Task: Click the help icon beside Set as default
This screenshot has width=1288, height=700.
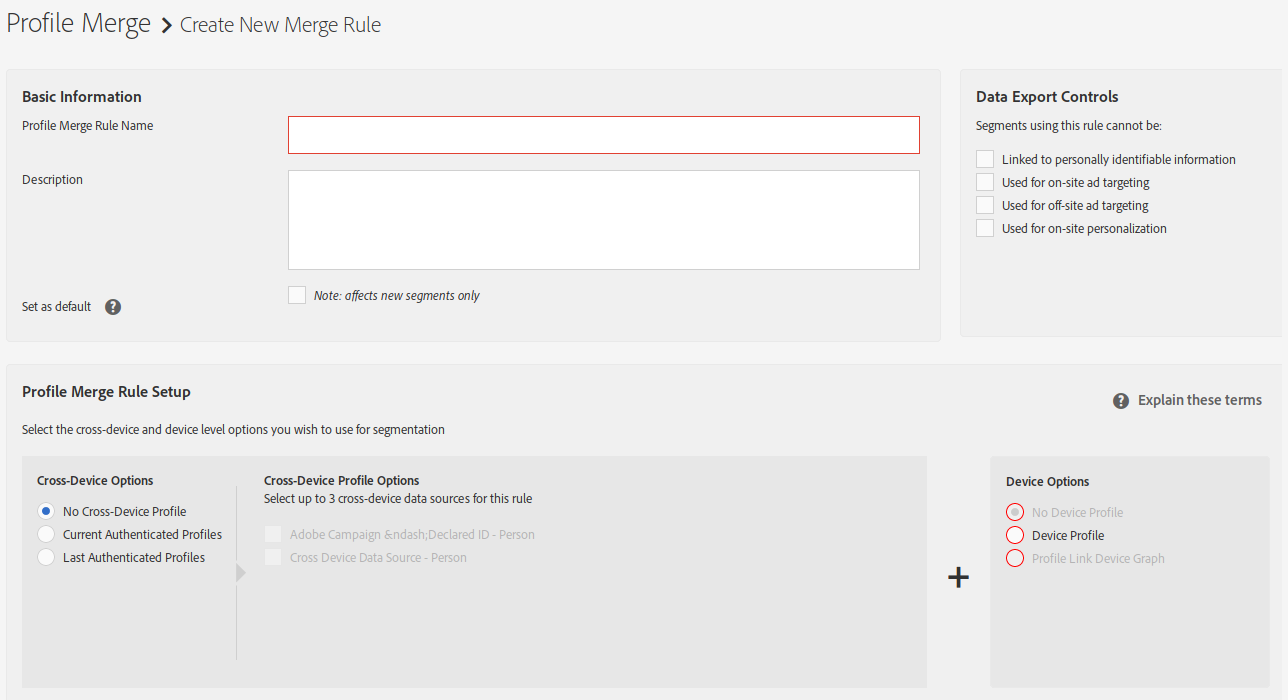Action: [113, 307]
